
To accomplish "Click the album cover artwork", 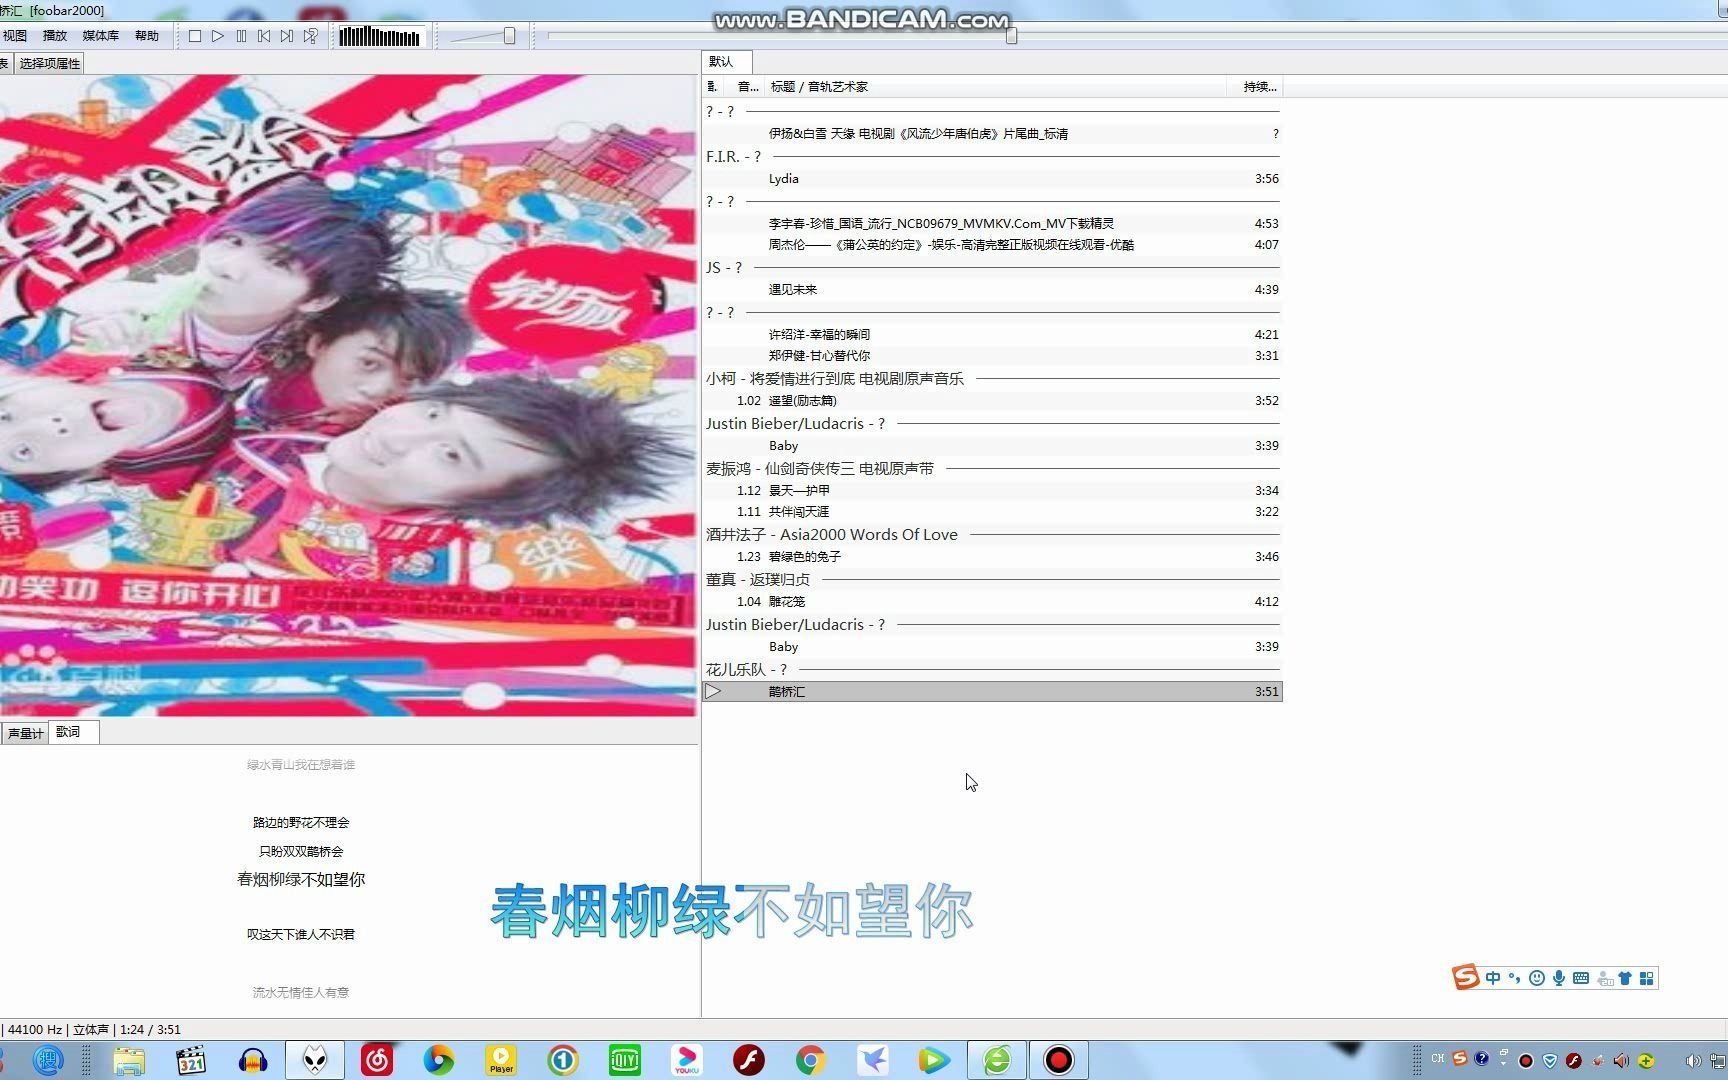I will click(348, 395).
